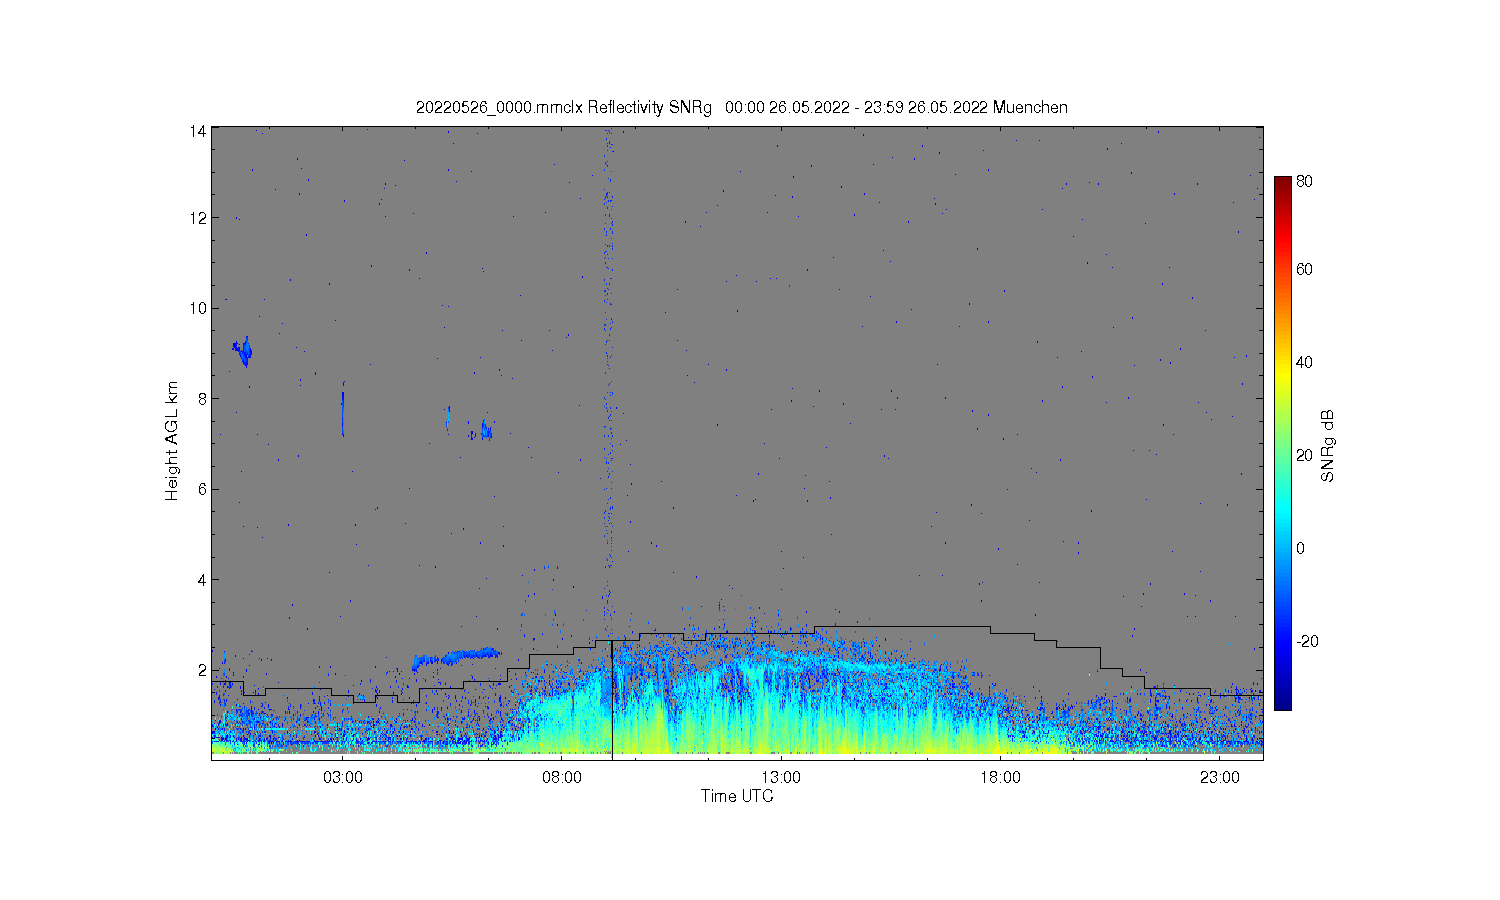The image size is (1500, 900).
Task: Click the 23:00 time tick label
Action: (x=1220, y=778)
